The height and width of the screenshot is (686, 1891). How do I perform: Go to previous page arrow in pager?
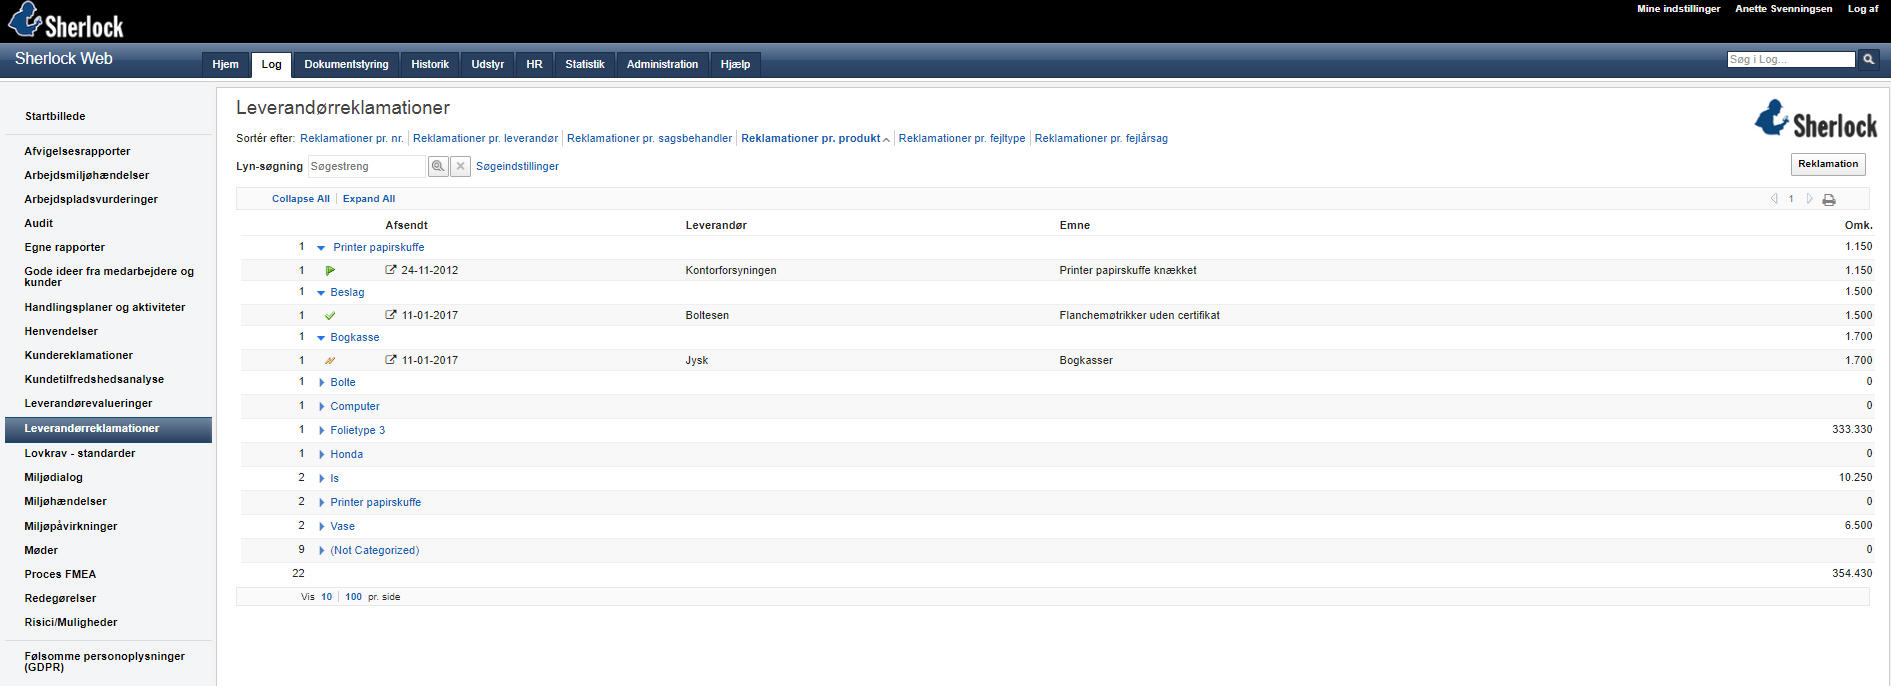(1774, 199)
